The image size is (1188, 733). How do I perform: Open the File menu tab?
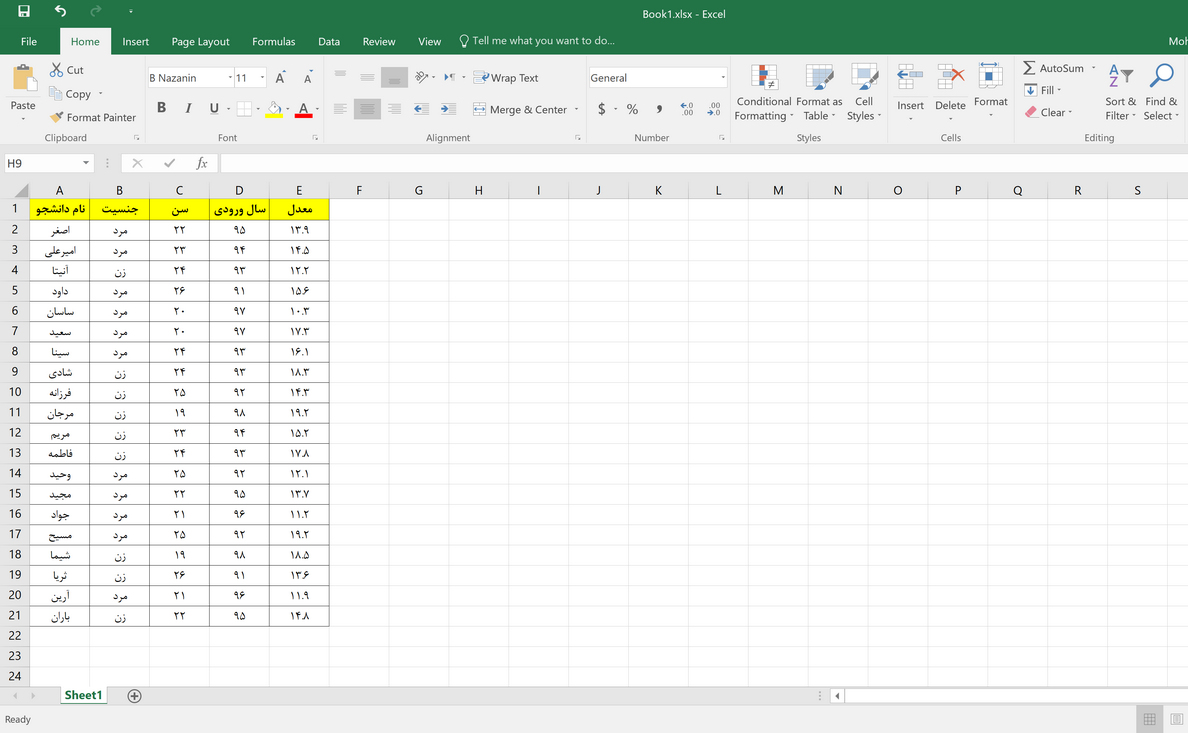29,42
